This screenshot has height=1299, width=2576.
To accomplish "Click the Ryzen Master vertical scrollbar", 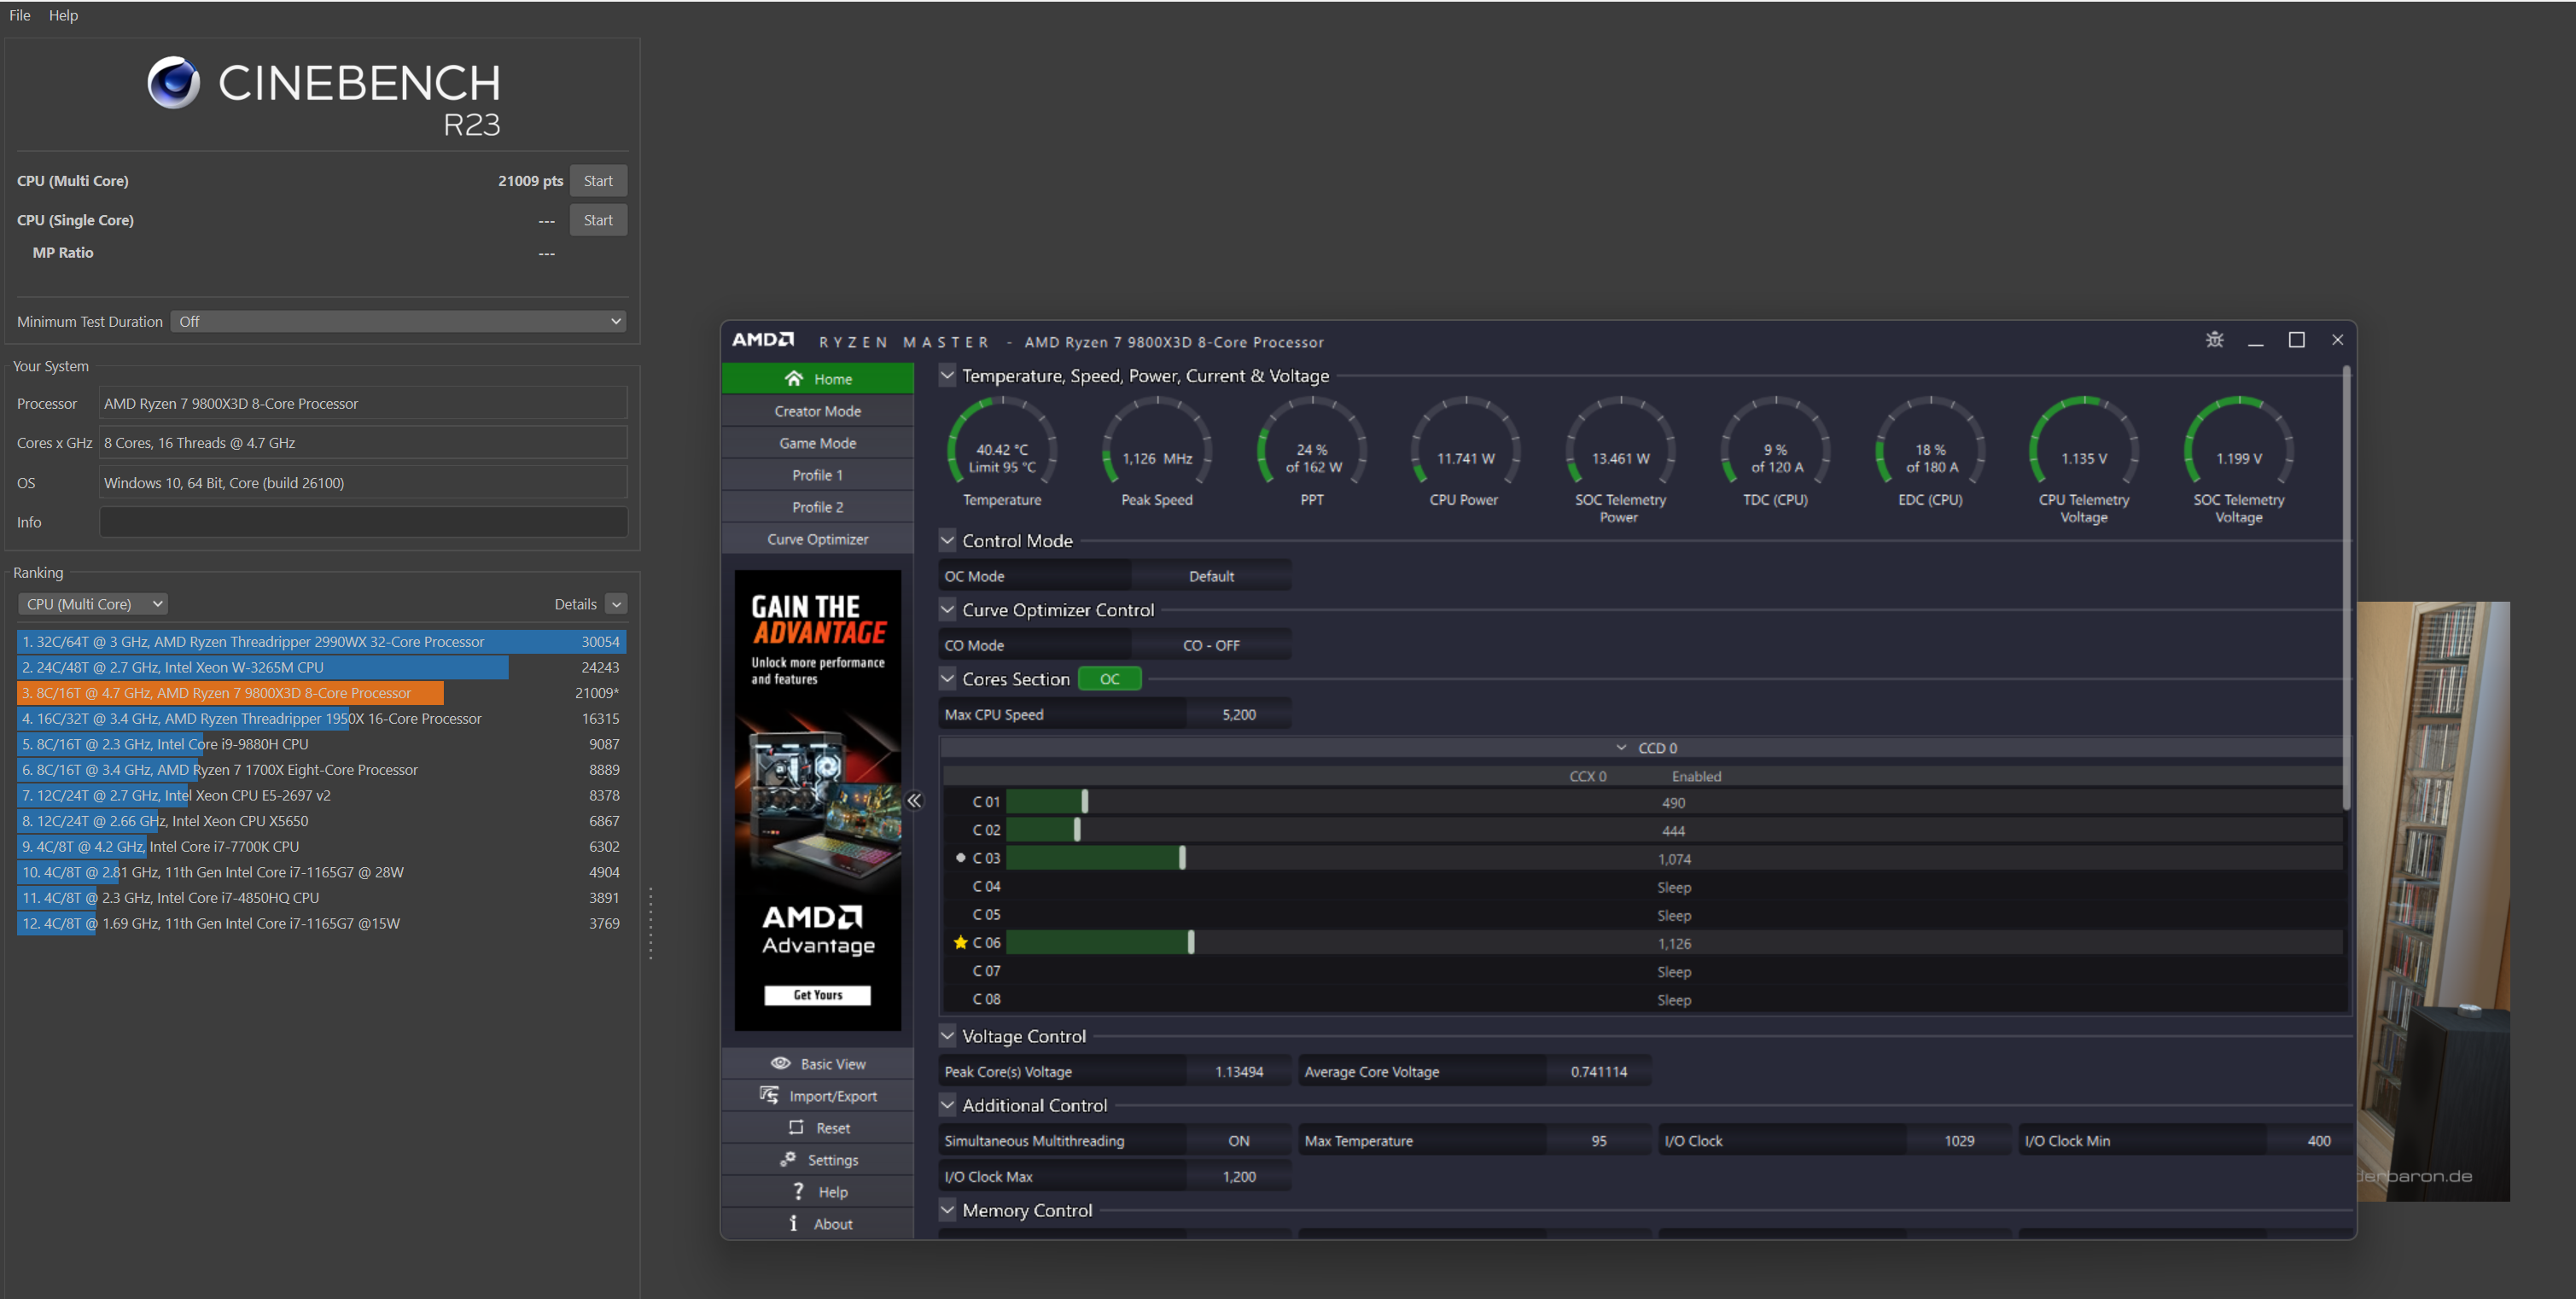I will (x=2346, y=590).
